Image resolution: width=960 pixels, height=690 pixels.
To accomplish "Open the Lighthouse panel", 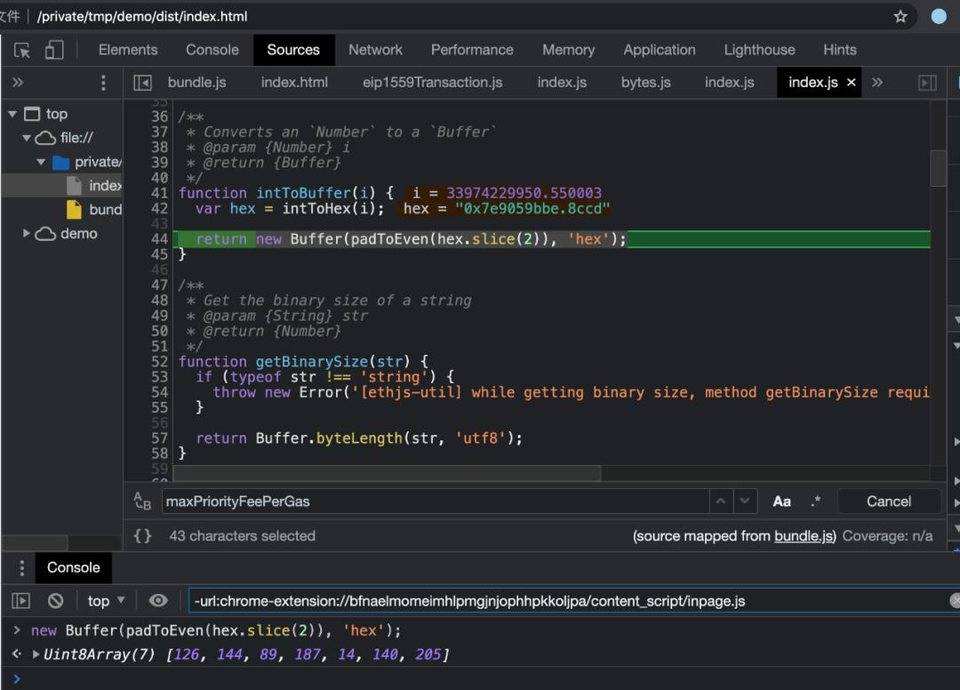I will point(759,50).
